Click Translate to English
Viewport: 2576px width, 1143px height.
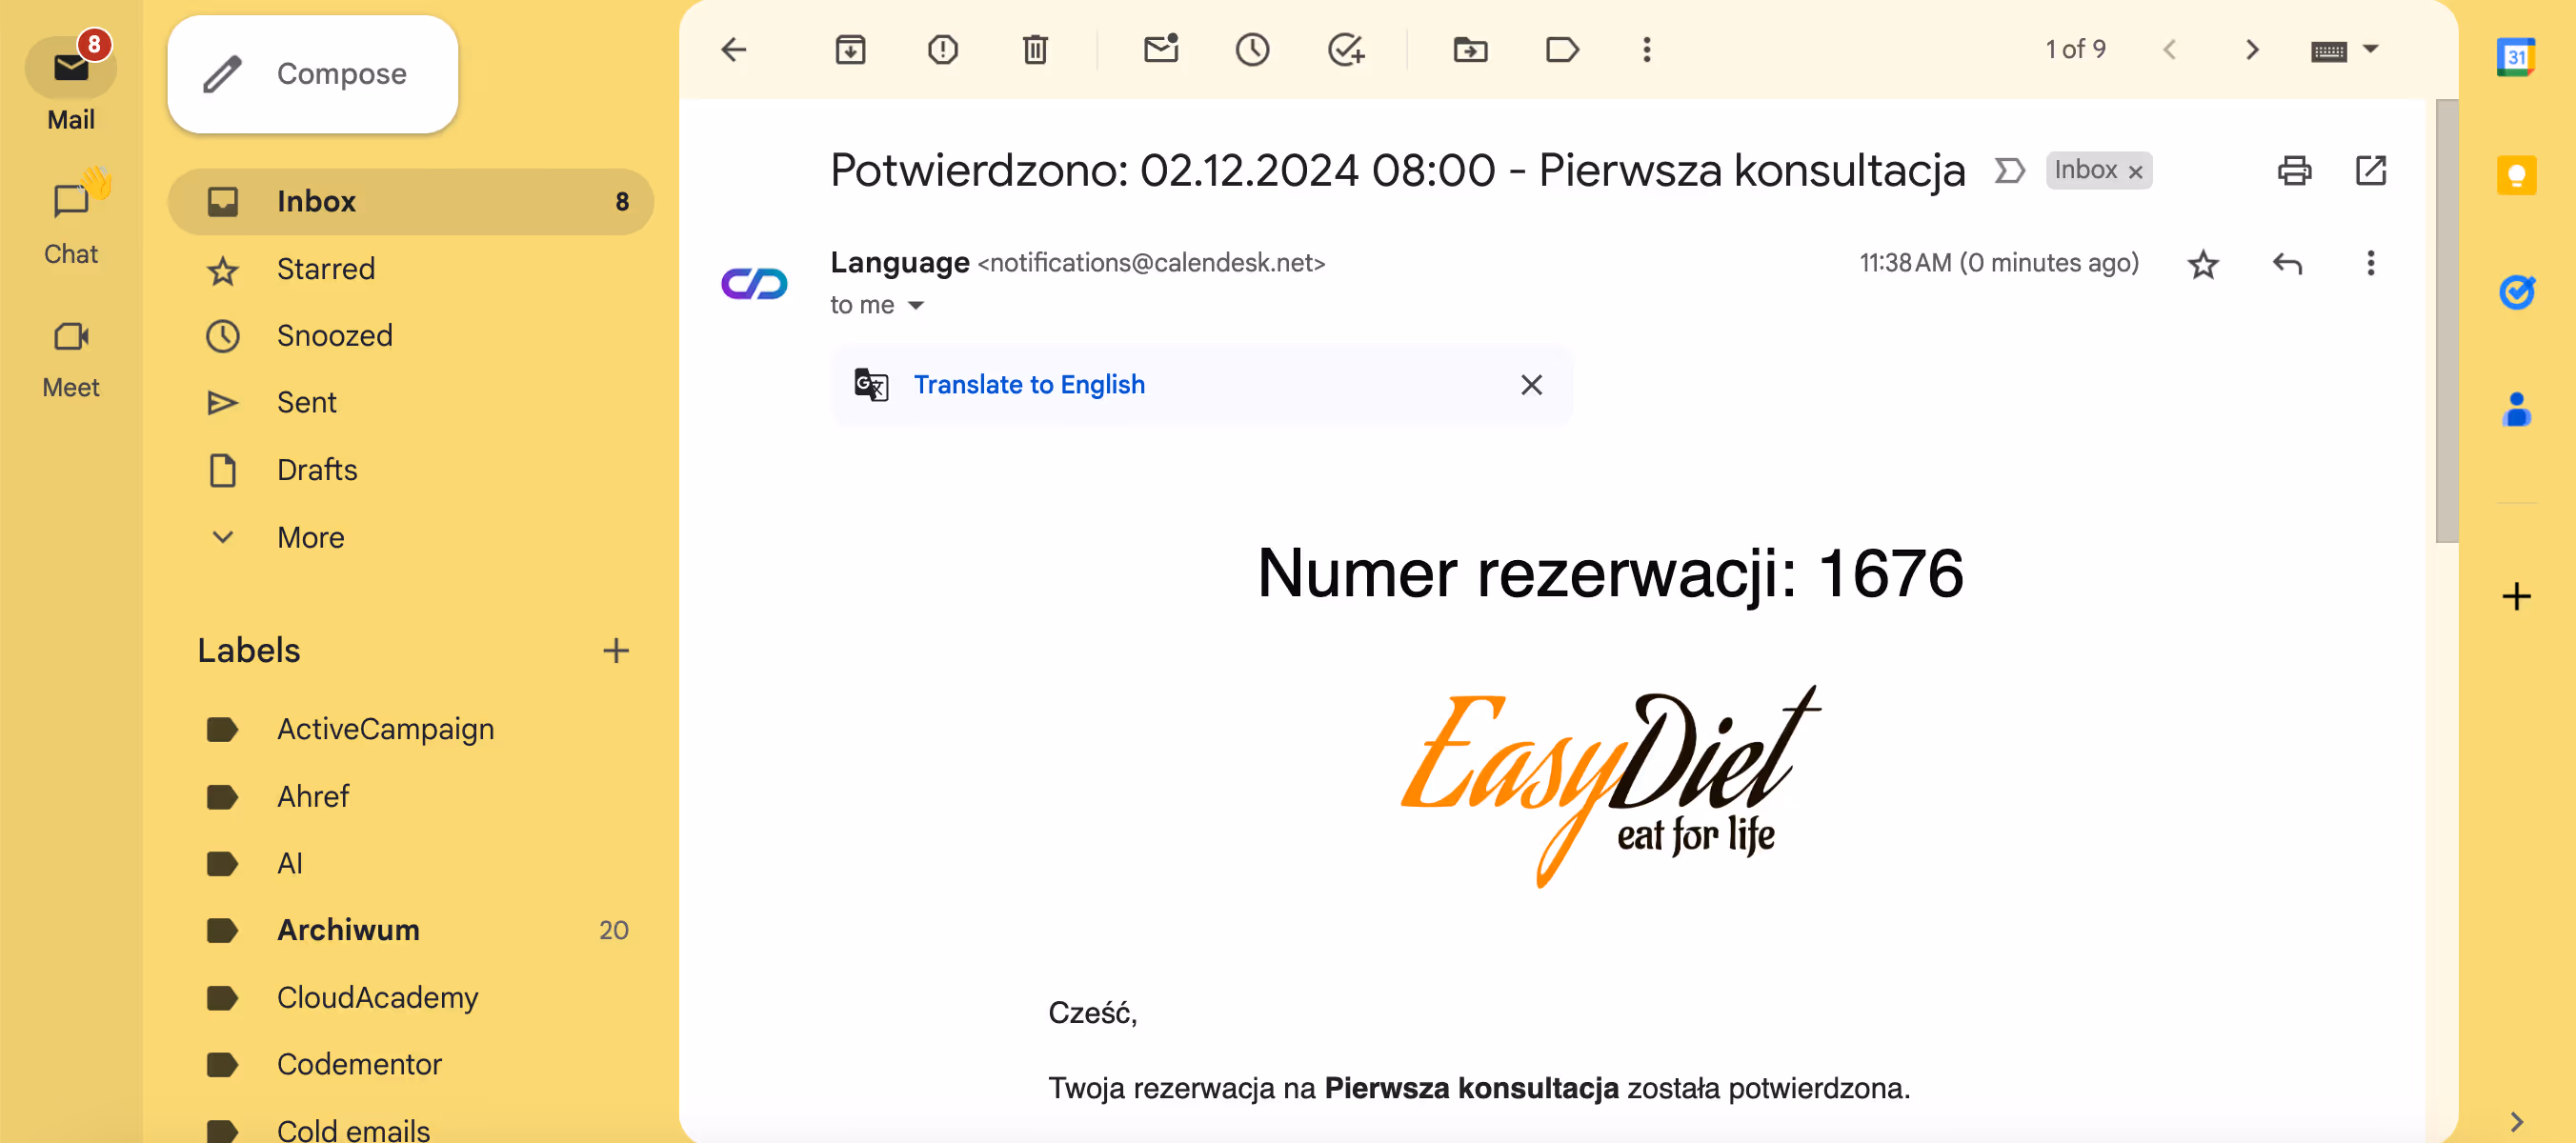[x=1029, y=384]
